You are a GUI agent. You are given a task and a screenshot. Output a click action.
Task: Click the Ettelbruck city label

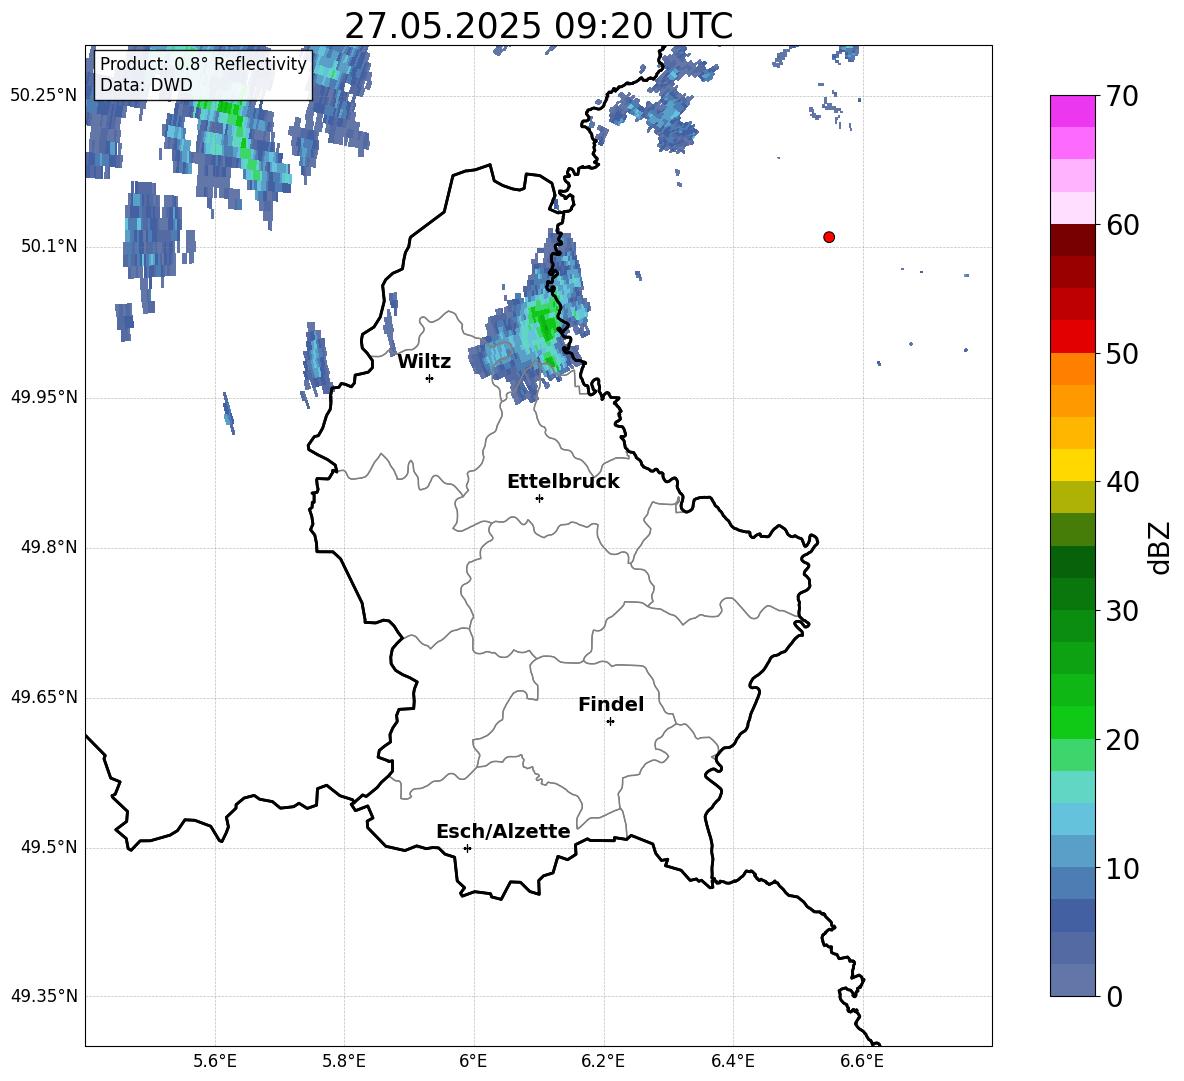coord(563,481)
